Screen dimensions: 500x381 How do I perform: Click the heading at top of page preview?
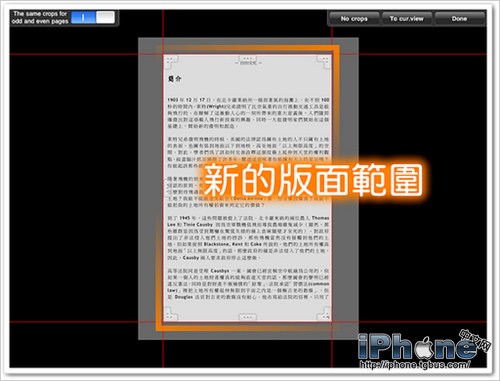[x=174, y=79]
